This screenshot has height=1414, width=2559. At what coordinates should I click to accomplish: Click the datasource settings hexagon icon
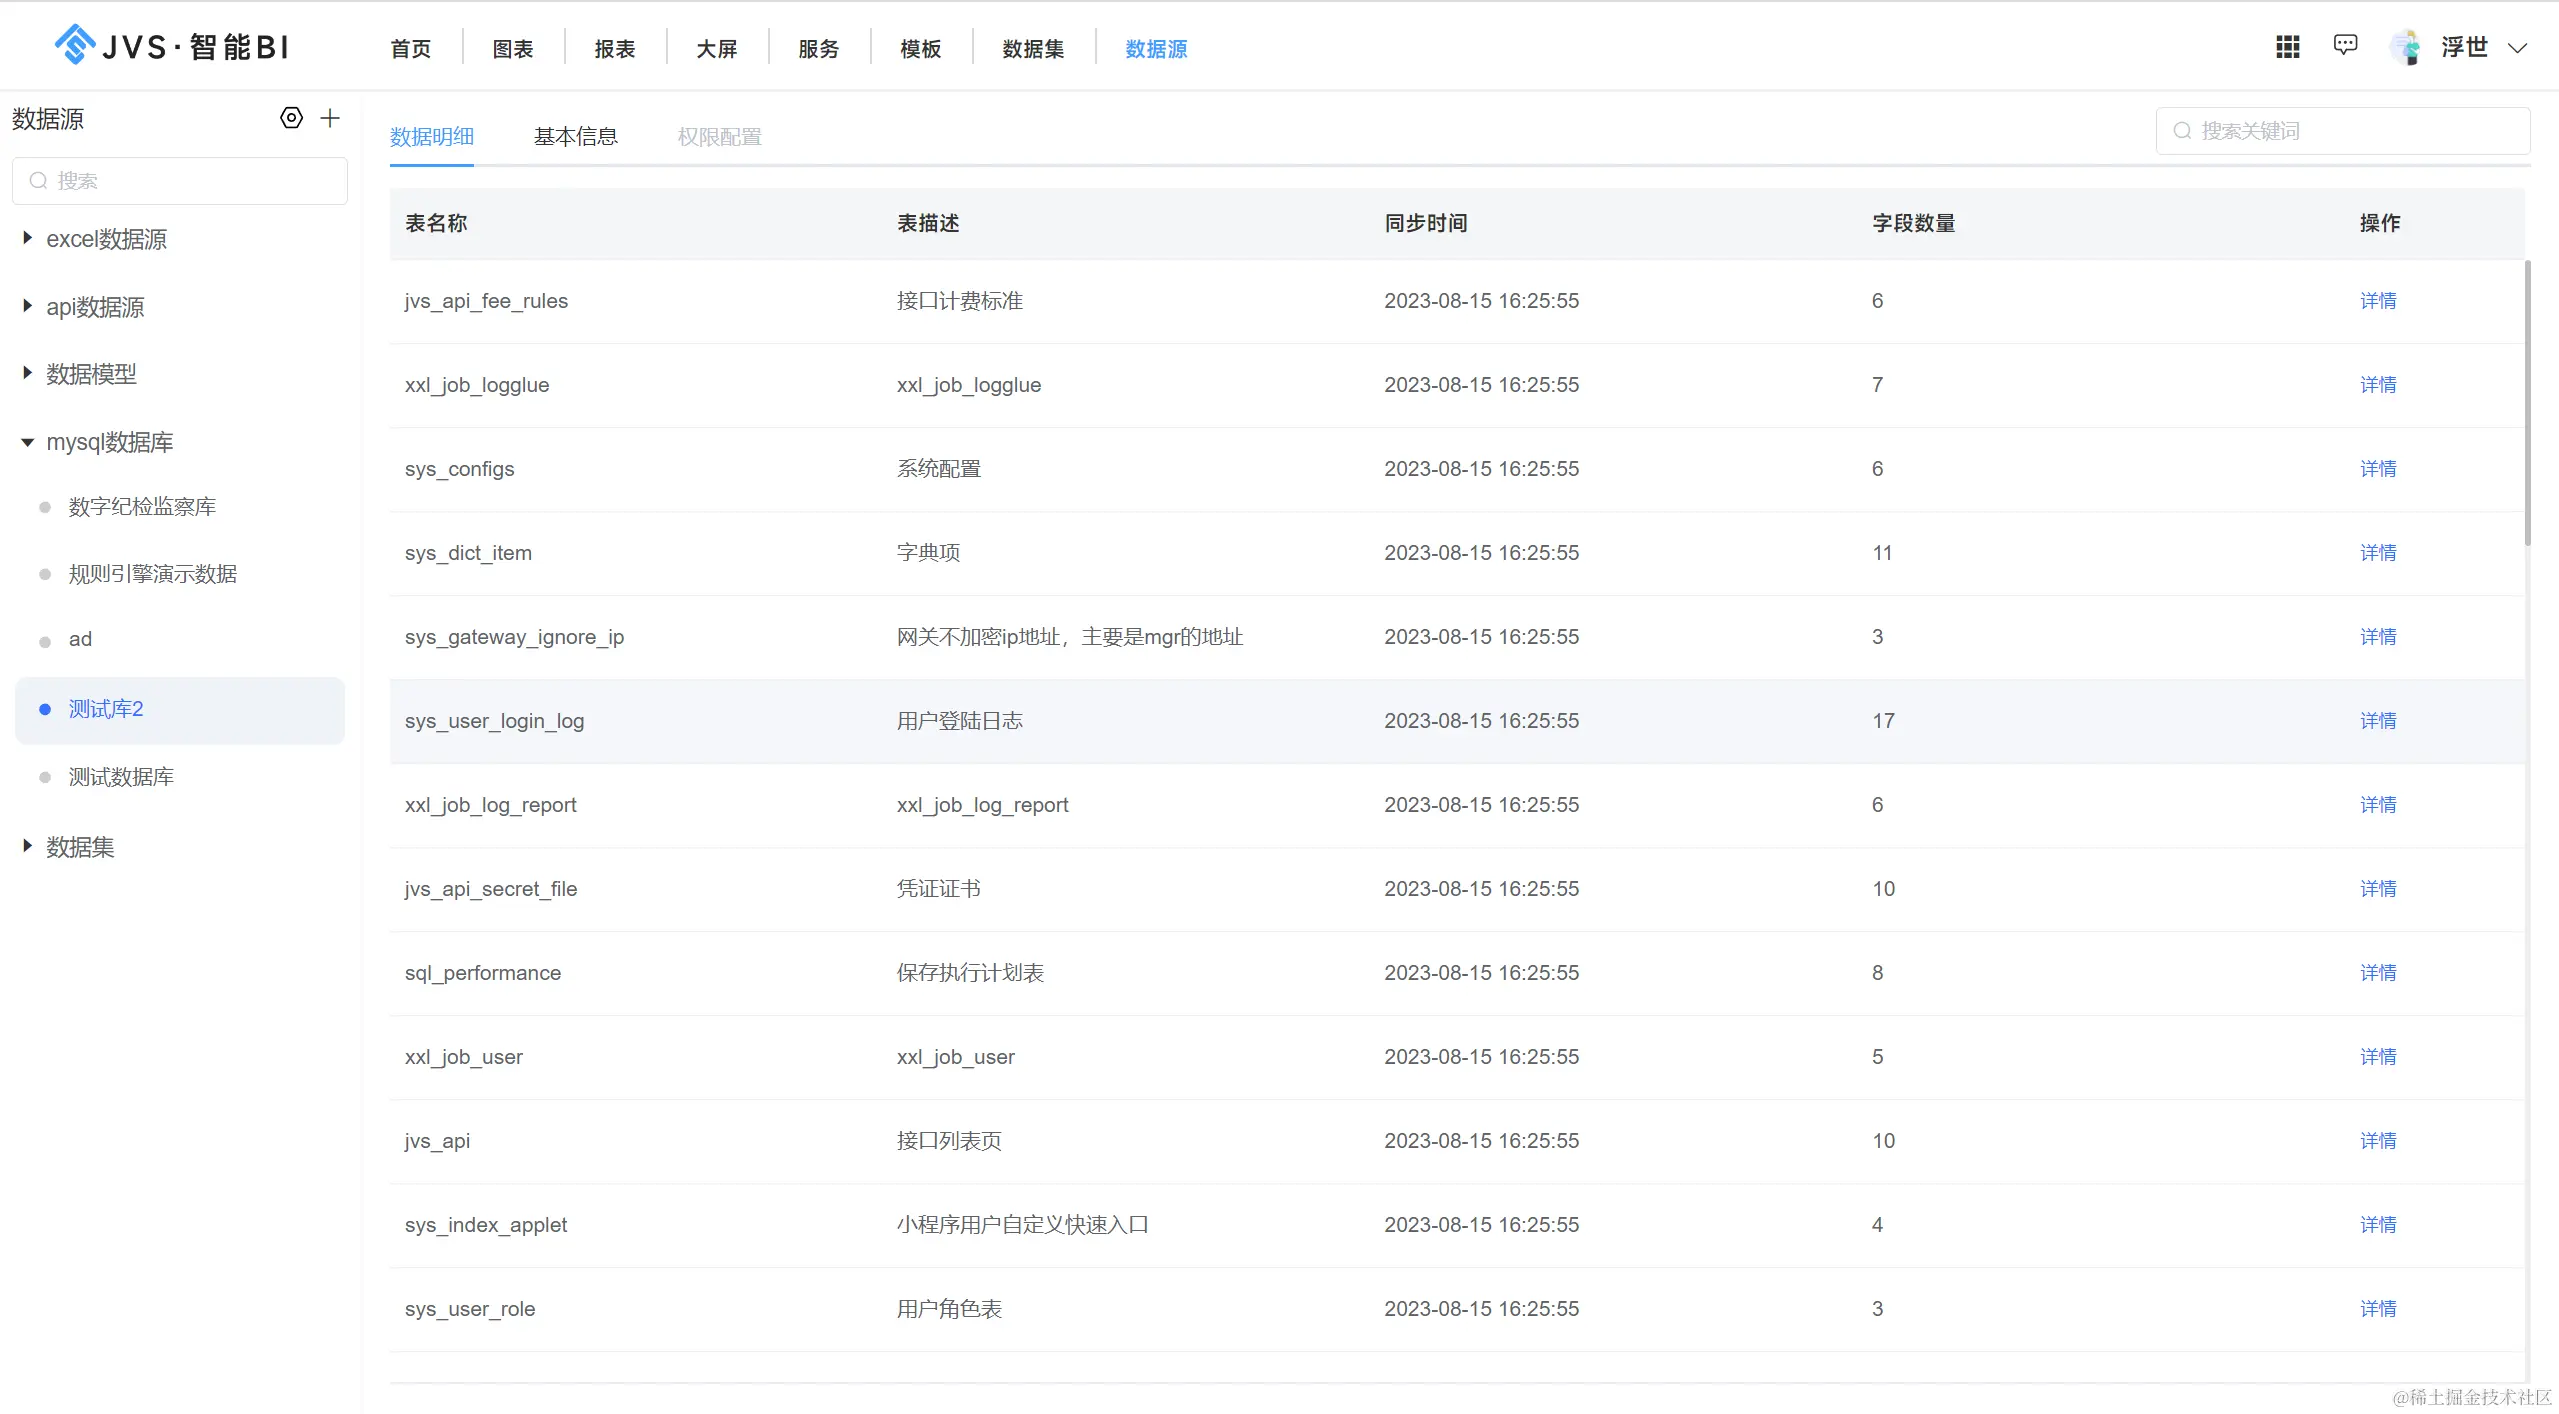coord(291,118)
